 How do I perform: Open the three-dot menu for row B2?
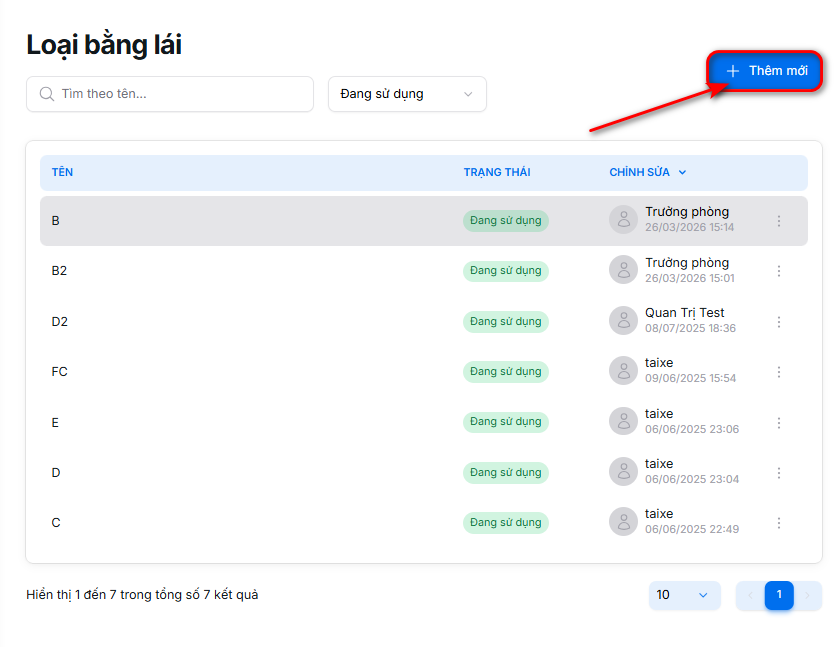[x=779, y=271]
